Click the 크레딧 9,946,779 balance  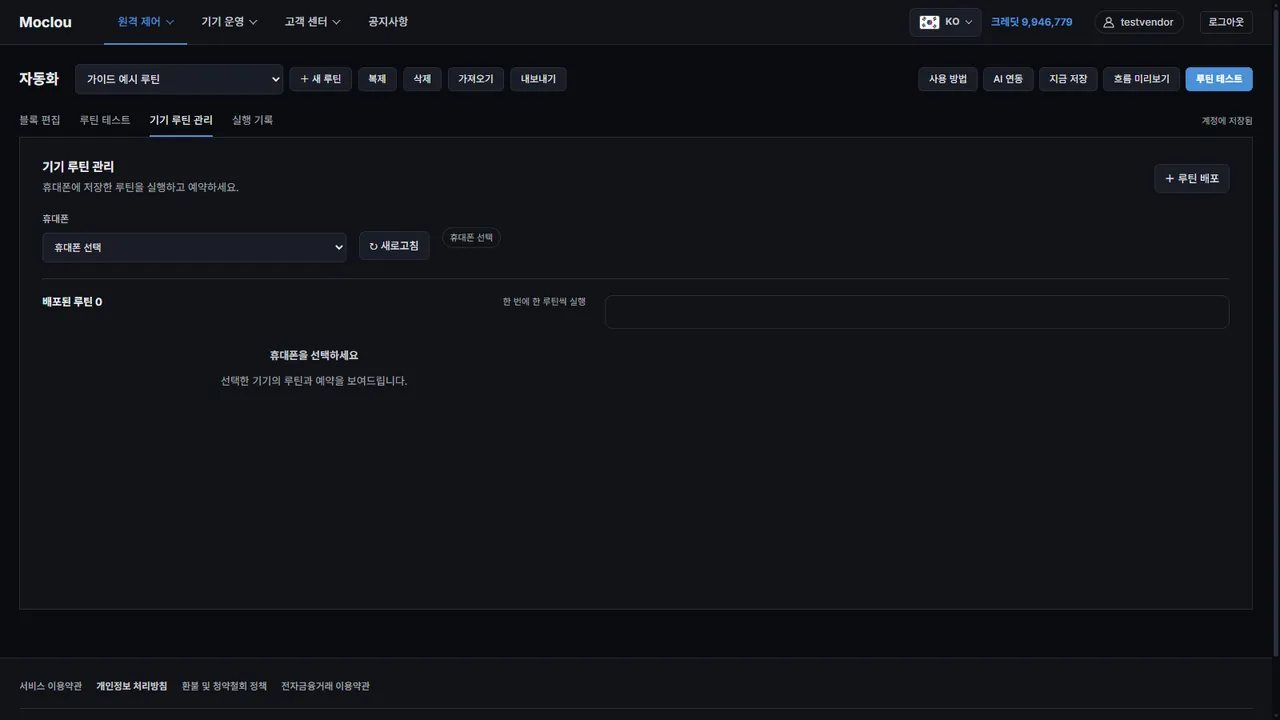(x=1031, y=22)
